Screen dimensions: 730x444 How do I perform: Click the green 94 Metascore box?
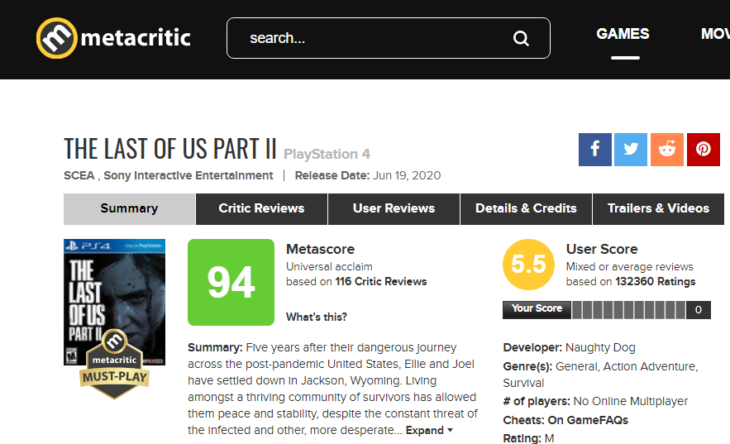pos(231,283)
